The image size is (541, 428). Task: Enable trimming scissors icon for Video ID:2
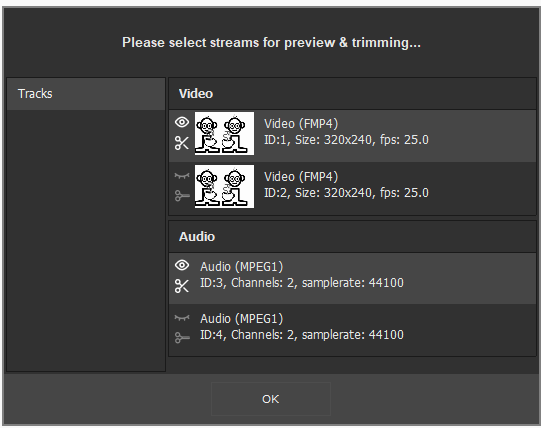(182, 196)
